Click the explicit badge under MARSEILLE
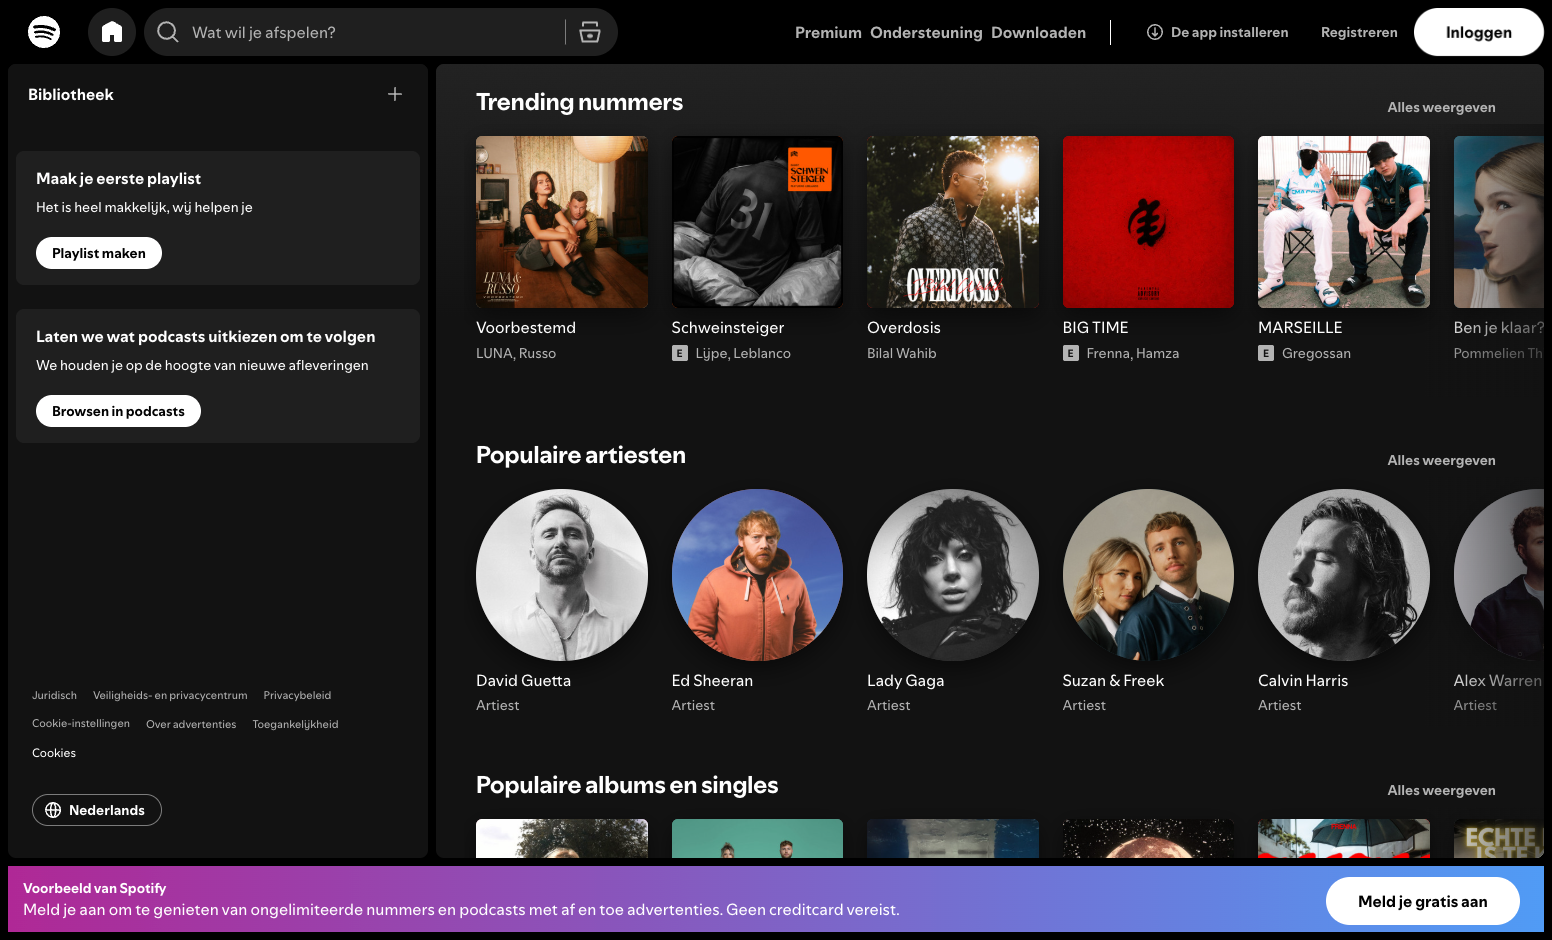 pyautogui.click(x=1266, y=353)
